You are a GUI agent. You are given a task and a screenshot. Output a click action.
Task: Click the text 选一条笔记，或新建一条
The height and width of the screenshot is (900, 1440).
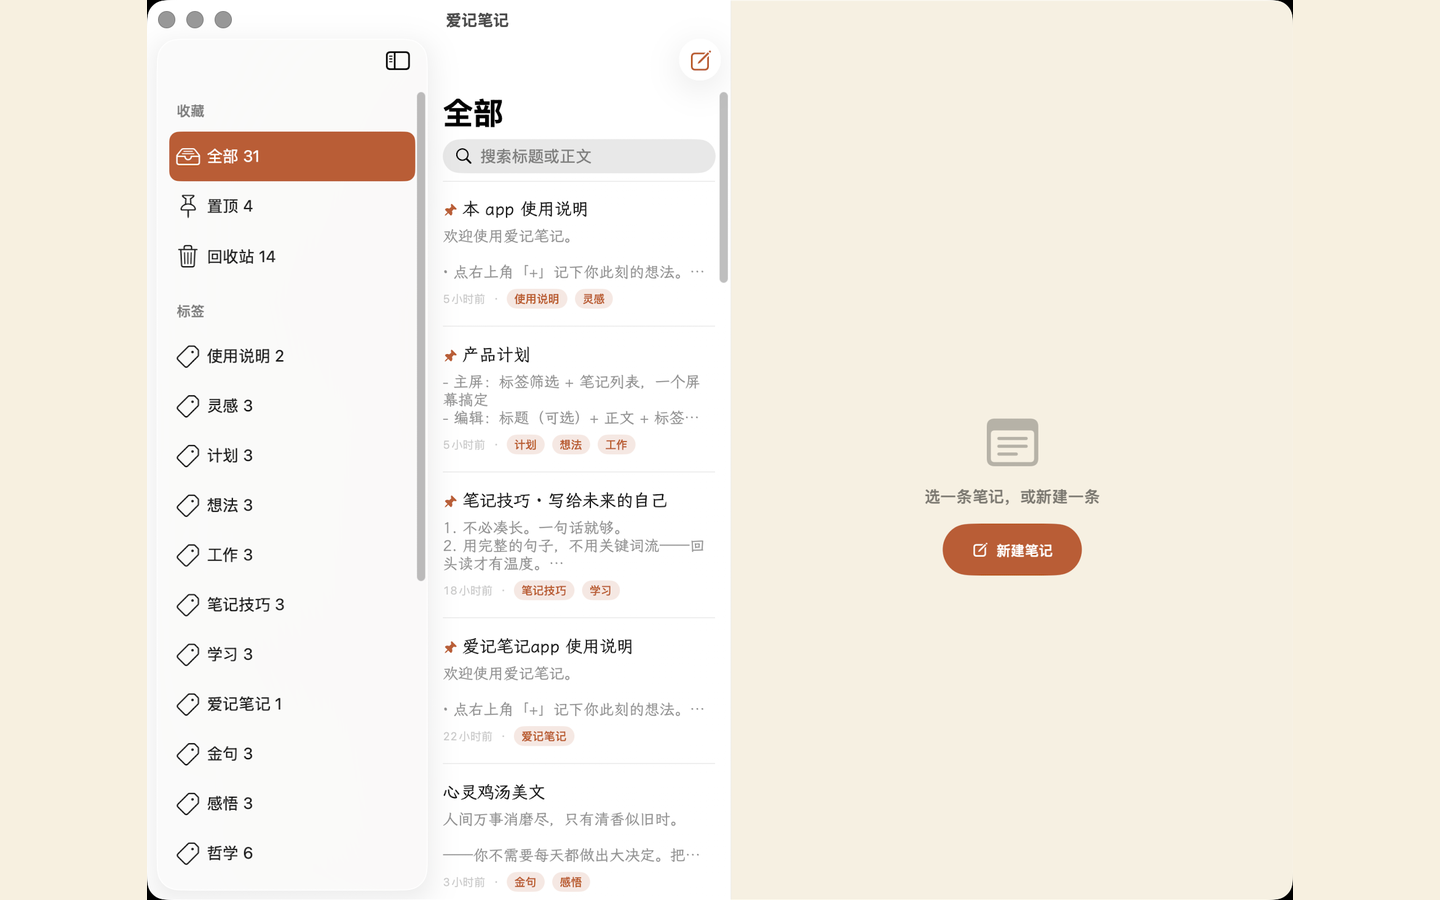[x=1012, y=497]
